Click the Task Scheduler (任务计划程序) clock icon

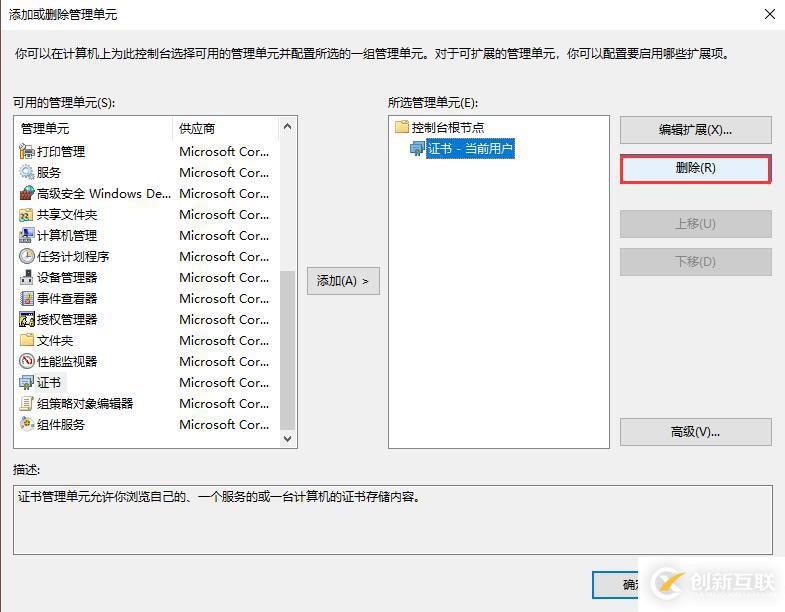pyautogui.click(x=26, y=256)
